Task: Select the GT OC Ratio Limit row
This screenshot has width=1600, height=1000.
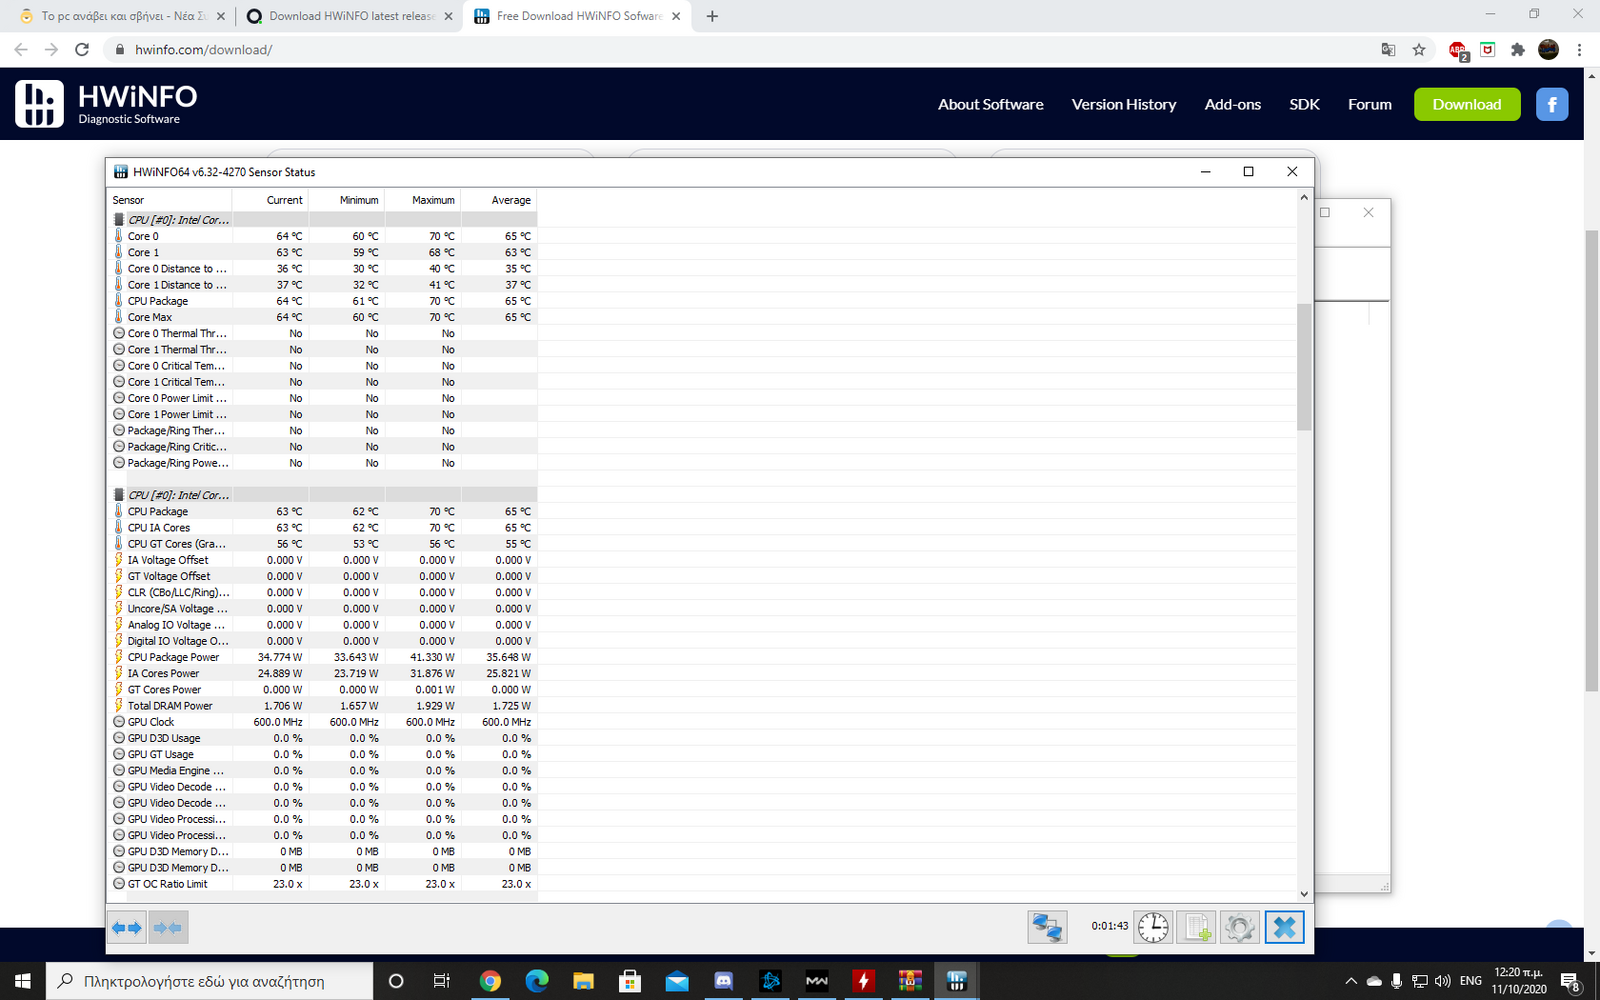Action: point(324,883)
